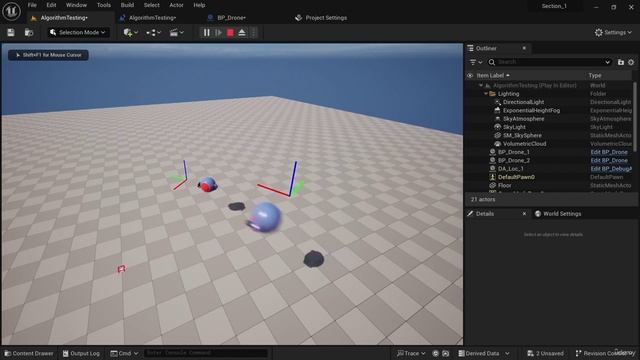Collapse the Lighting folder
The height and width of the screenshot is (360, 640).
point(486,94)
